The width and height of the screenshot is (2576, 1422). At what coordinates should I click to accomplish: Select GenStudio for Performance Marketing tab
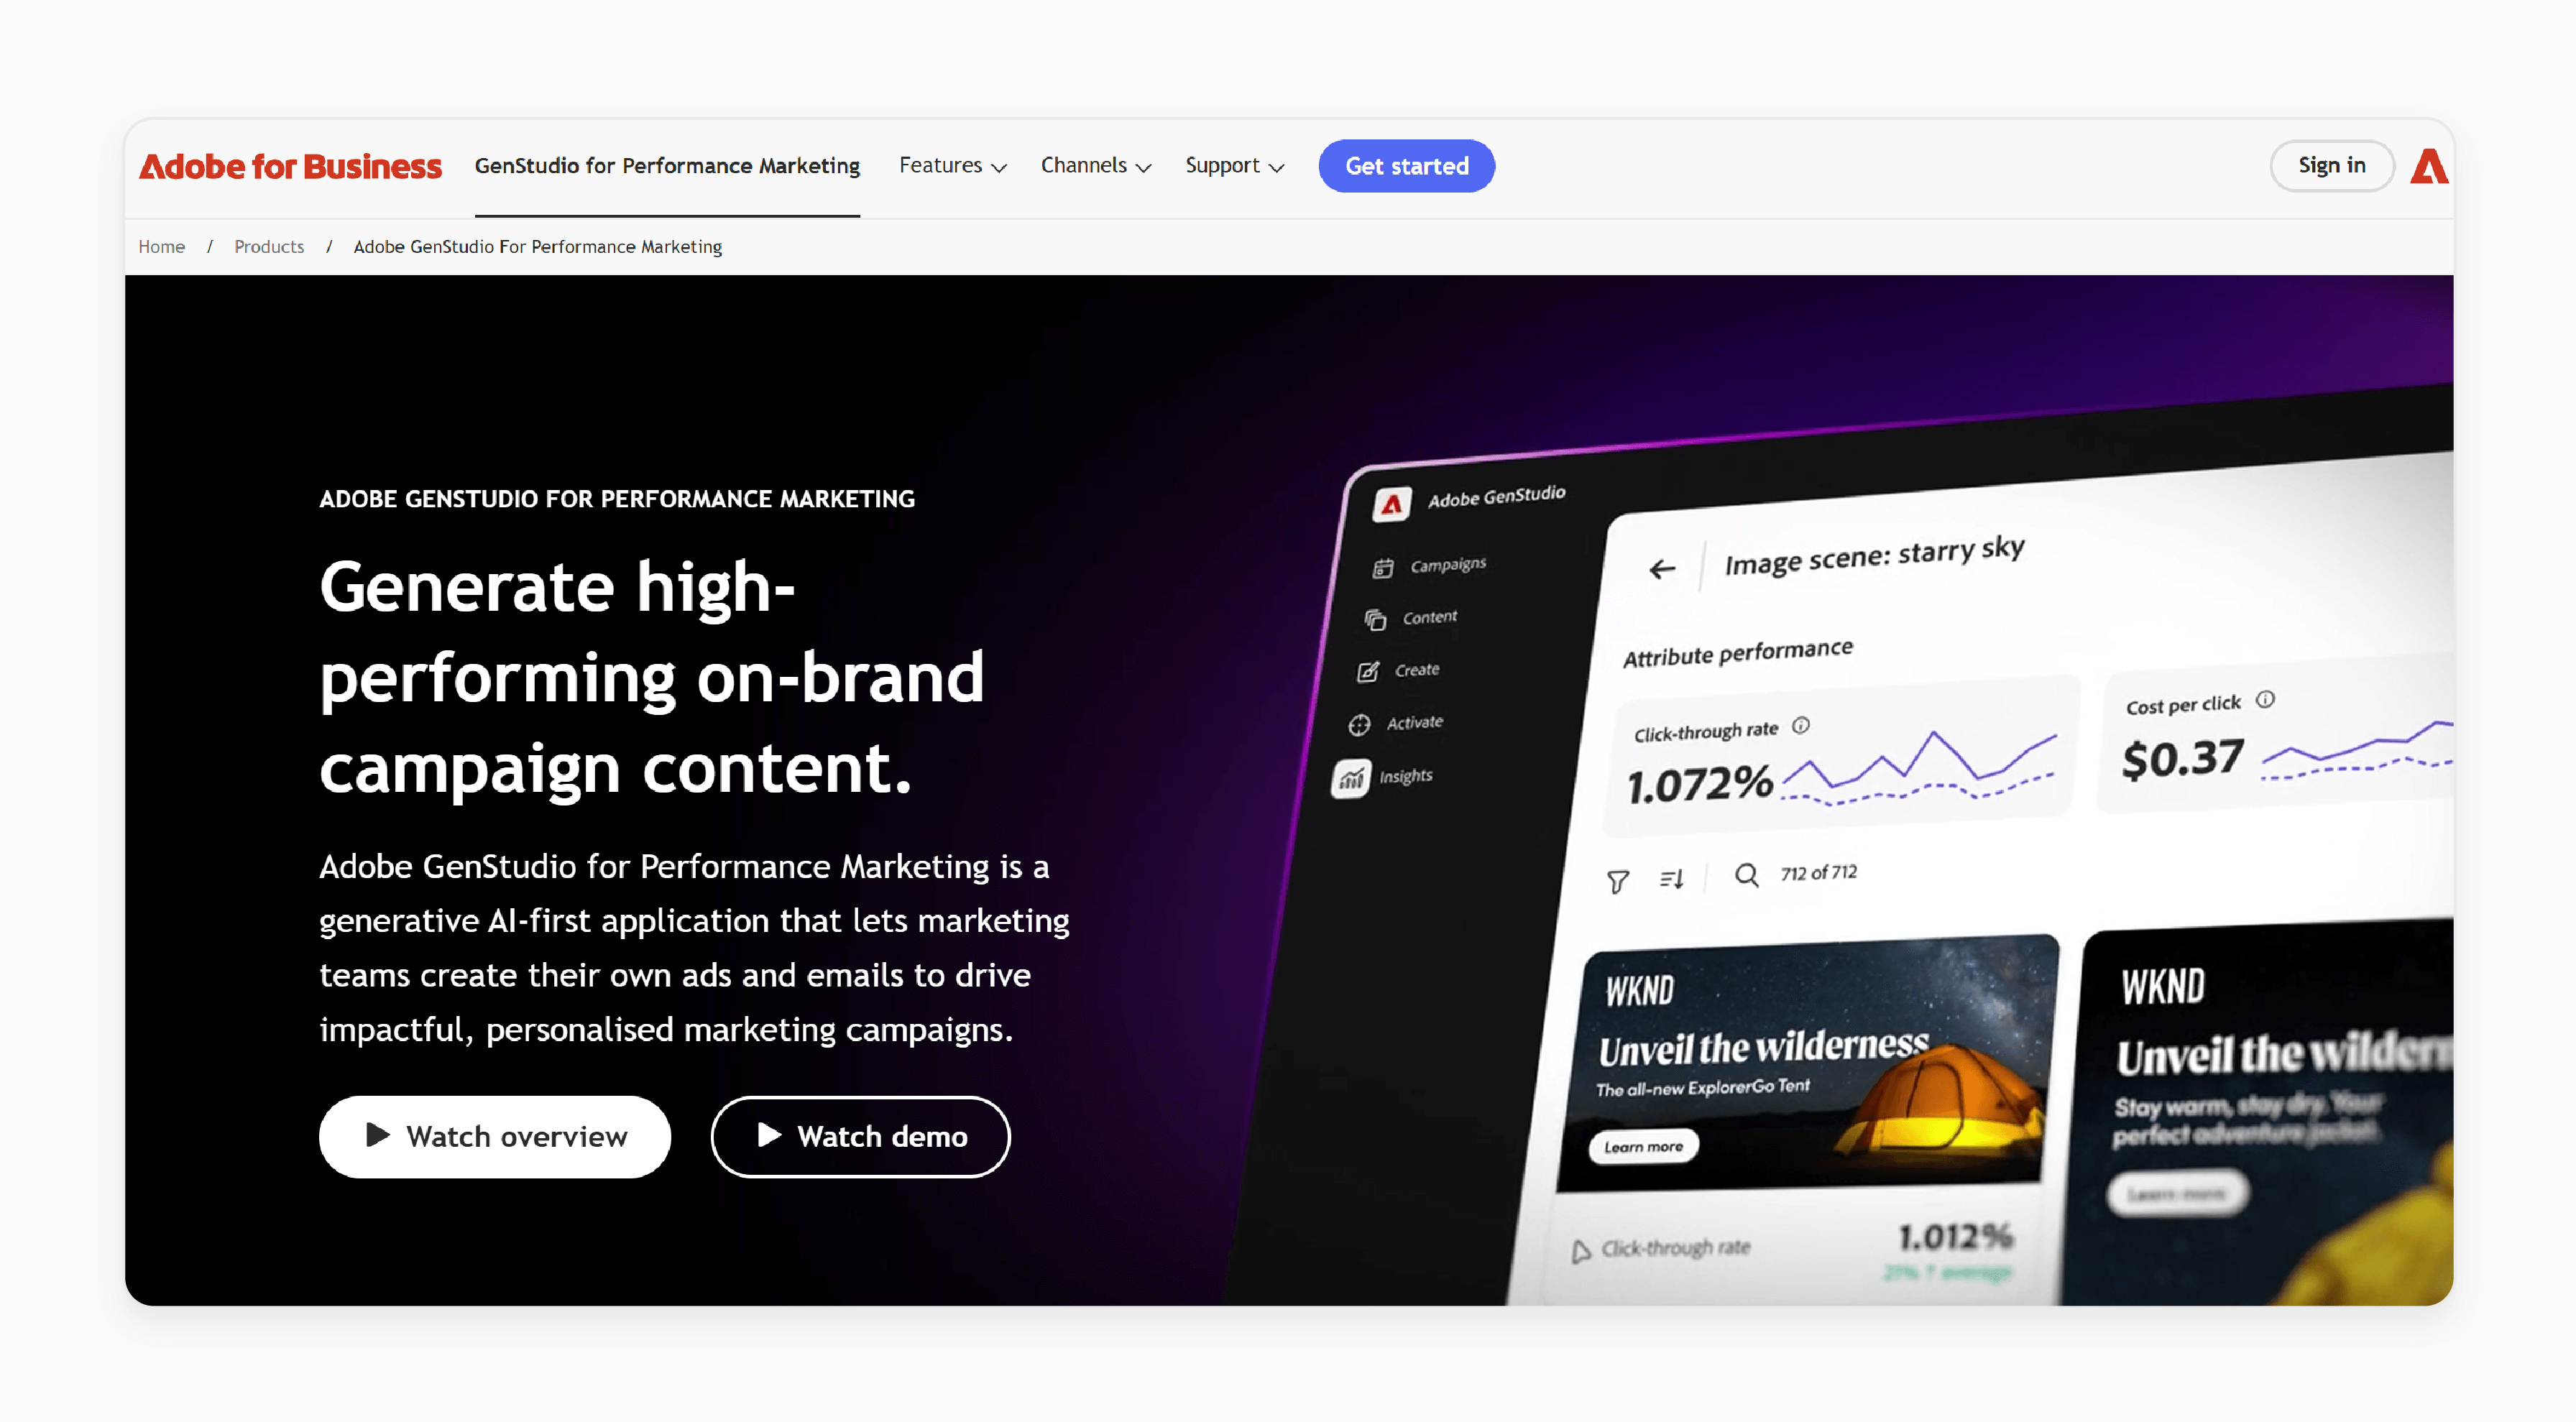tap(667, 166)
